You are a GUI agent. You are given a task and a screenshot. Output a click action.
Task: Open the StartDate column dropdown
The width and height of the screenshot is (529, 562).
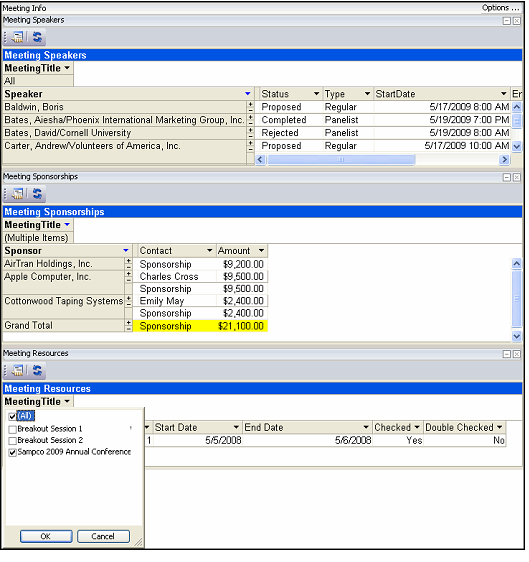click(x=504, y=94)
